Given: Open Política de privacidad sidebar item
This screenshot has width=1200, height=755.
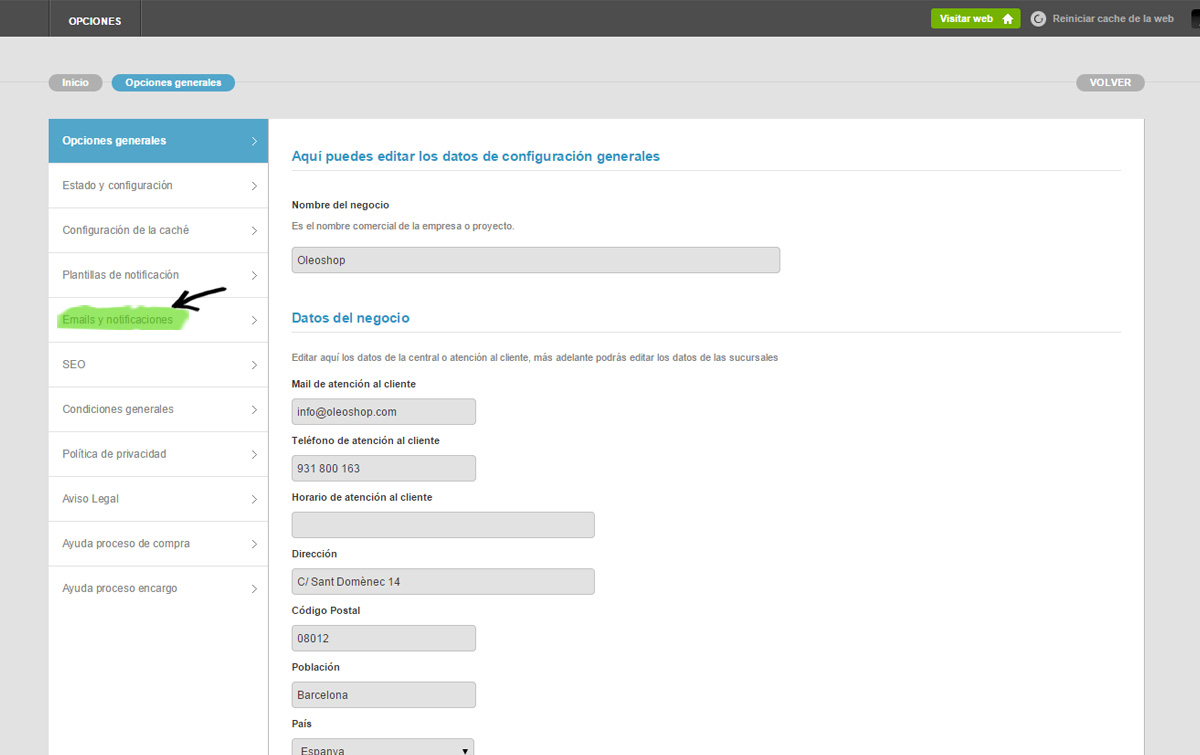Looking at the screenshot, I should click(x=158, y=454).
